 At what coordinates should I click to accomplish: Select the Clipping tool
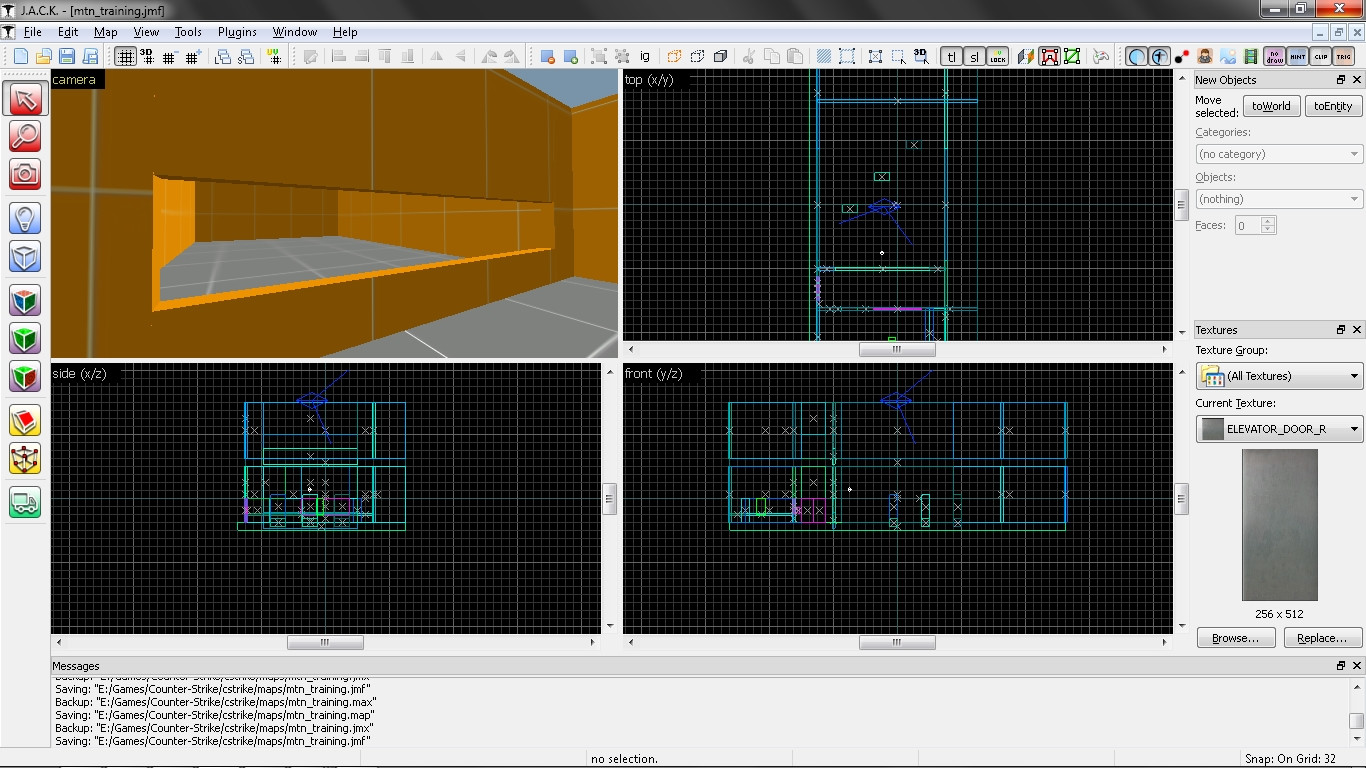point(25,420)
